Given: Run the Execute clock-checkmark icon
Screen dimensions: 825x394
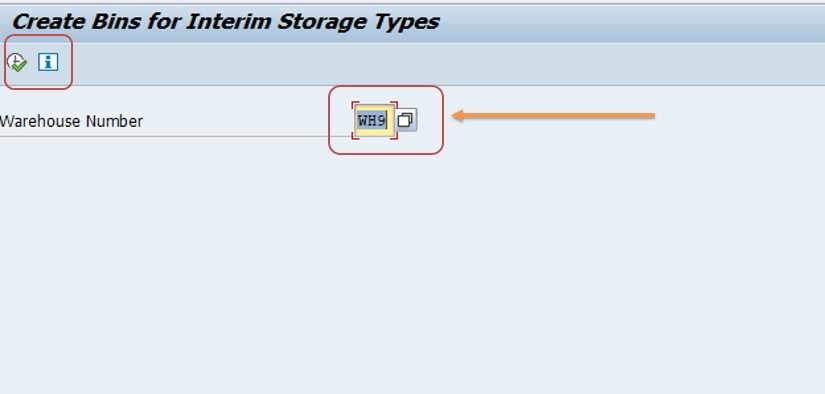Looking at the screenshot, I should [17, 63].
